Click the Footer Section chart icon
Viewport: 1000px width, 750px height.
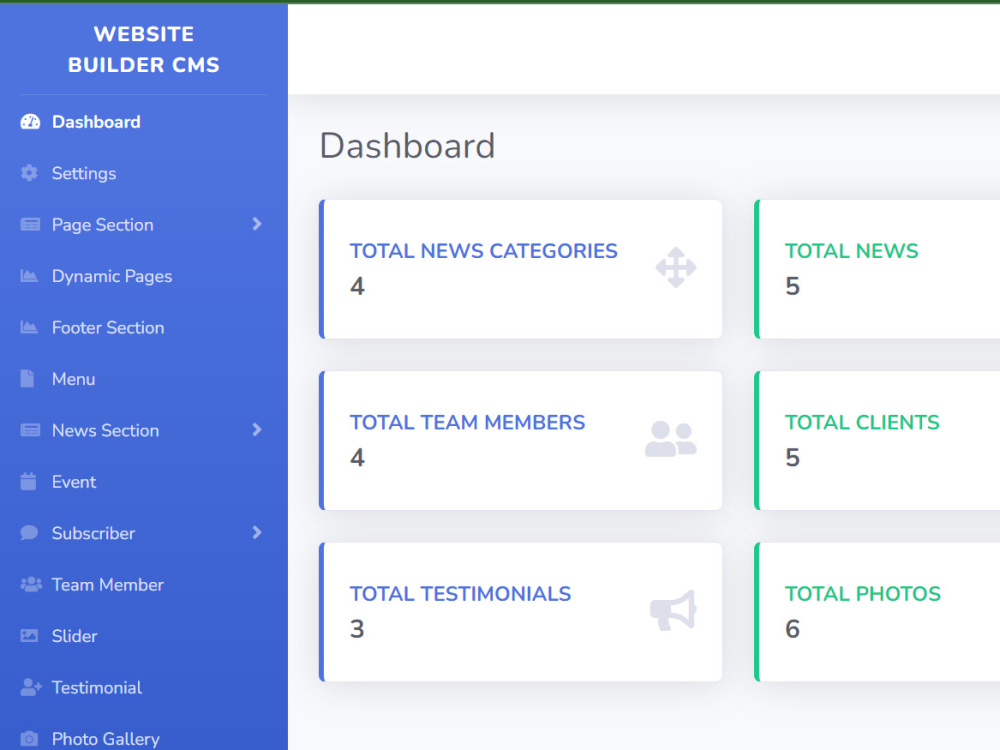[x=29, y=327]
